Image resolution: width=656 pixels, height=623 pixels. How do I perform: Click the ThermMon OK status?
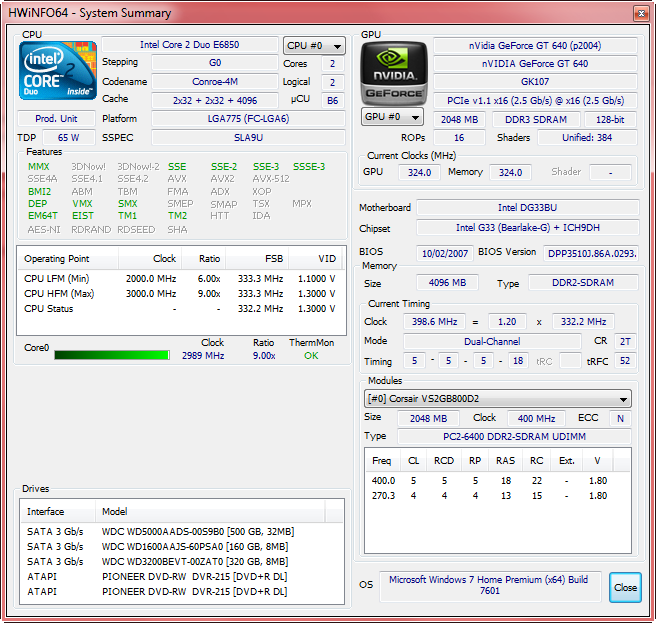point(311,356)
